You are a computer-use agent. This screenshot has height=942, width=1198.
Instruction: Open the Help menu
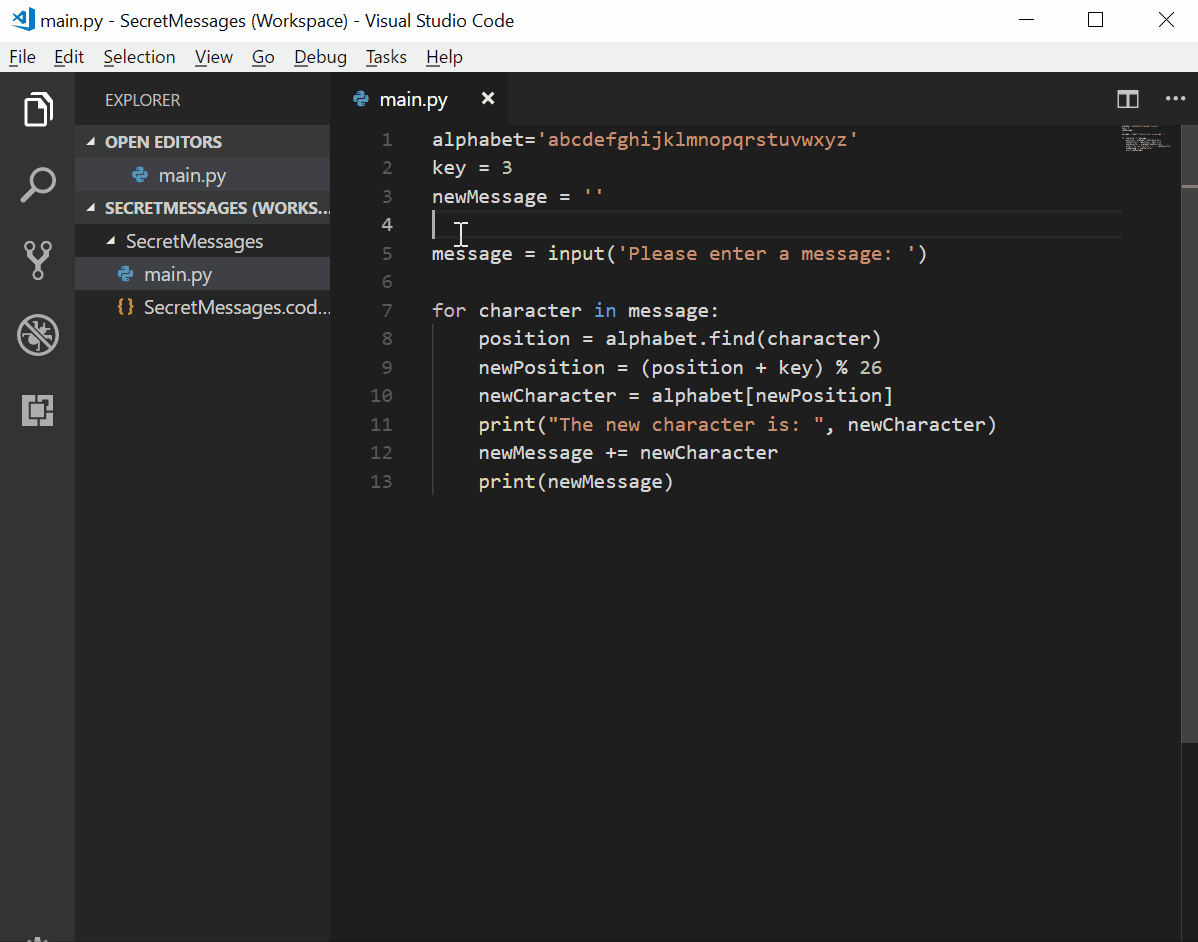tap(444, 57)
